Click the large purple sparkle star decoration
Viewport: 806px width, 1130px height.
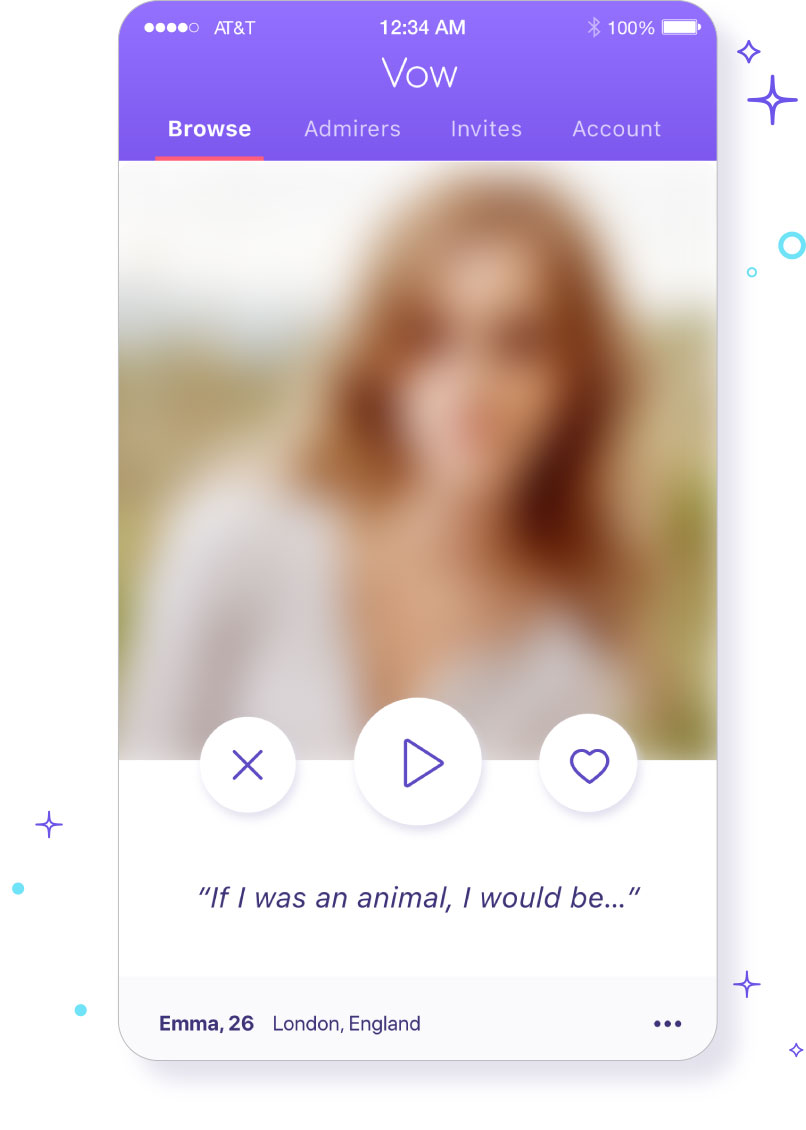click(772, 99)
